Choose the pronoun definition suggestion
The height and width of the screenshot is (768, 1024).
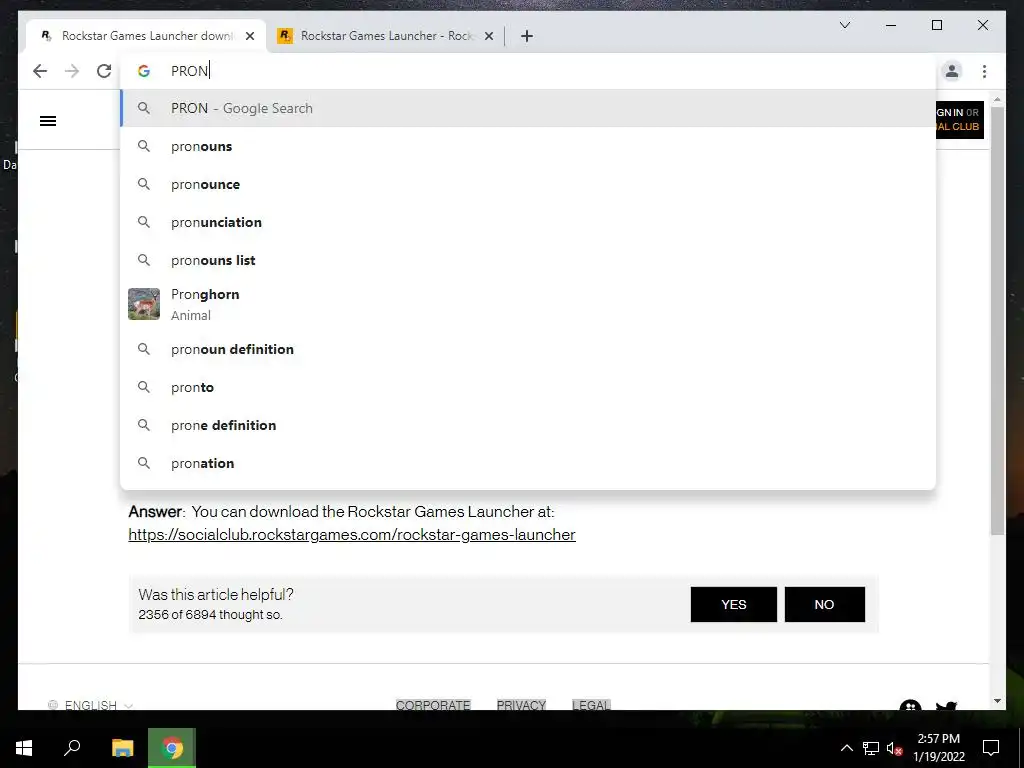pos(528,349)
